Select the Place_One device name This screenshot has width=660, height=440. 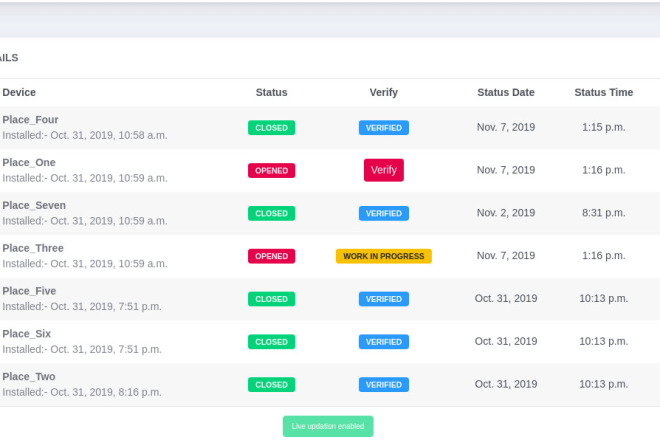click(x=29, y=163)
